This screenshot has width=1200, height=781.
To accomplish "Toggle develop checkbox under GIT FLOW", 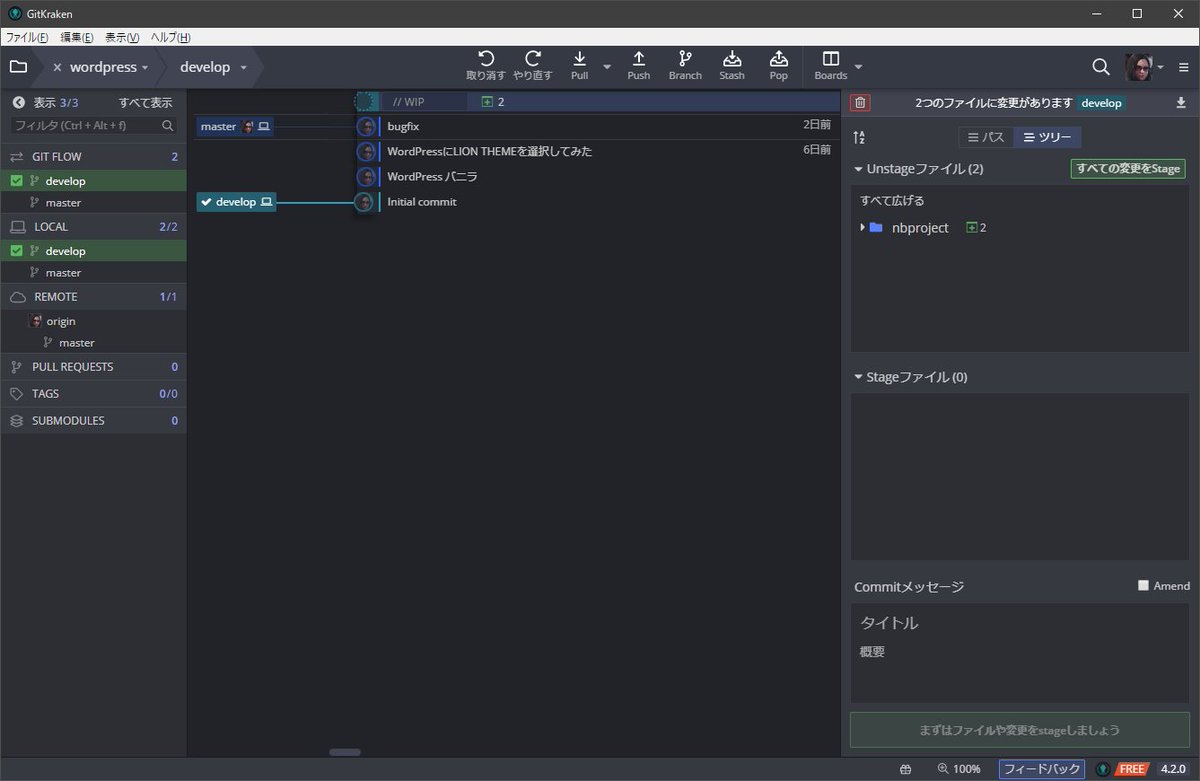I will tap(16, 181).
